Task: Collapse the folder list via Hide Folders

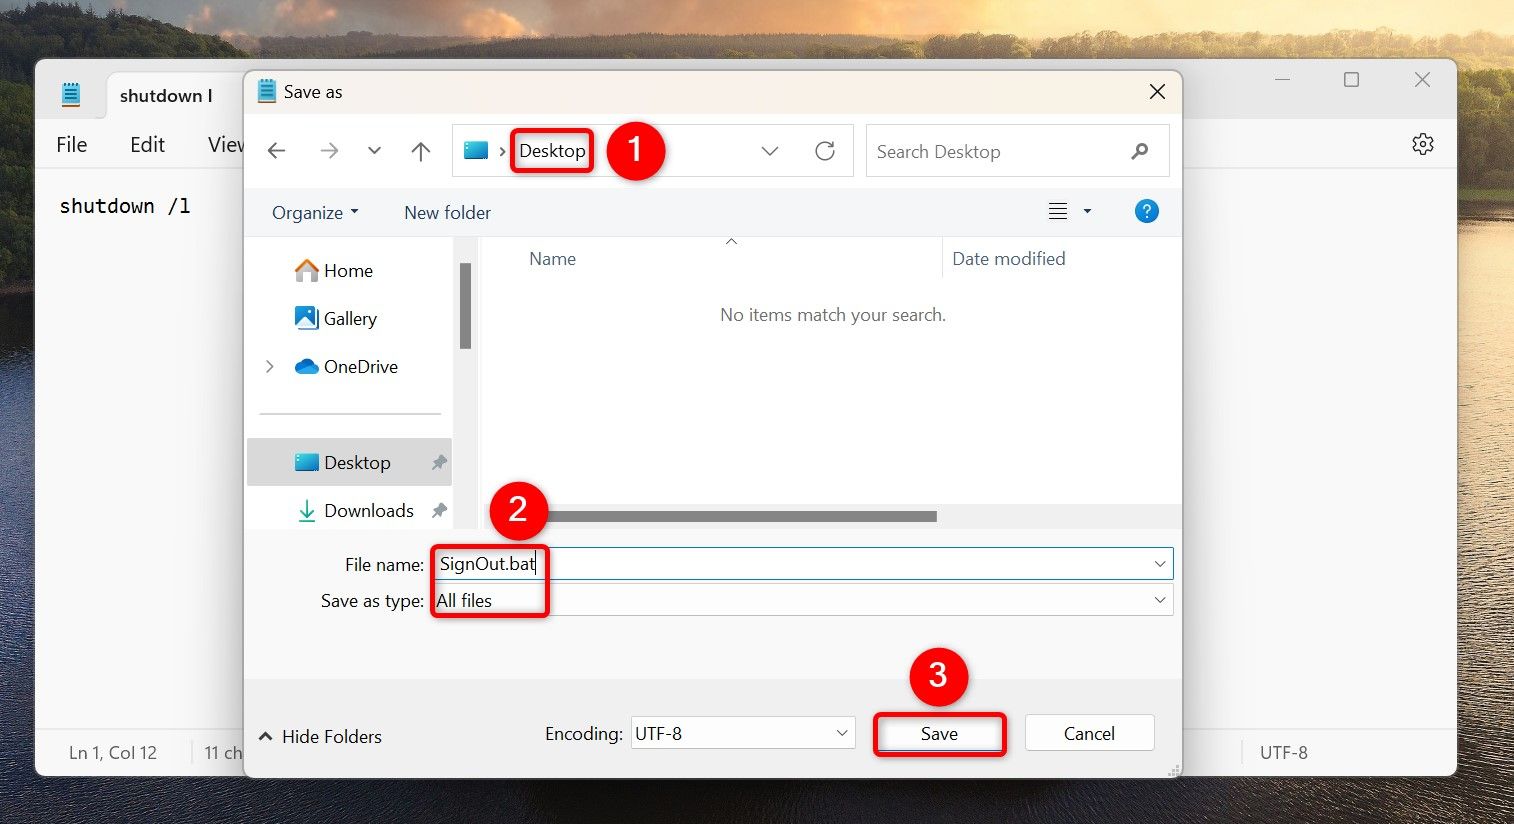Action: [x=320, y=736]
